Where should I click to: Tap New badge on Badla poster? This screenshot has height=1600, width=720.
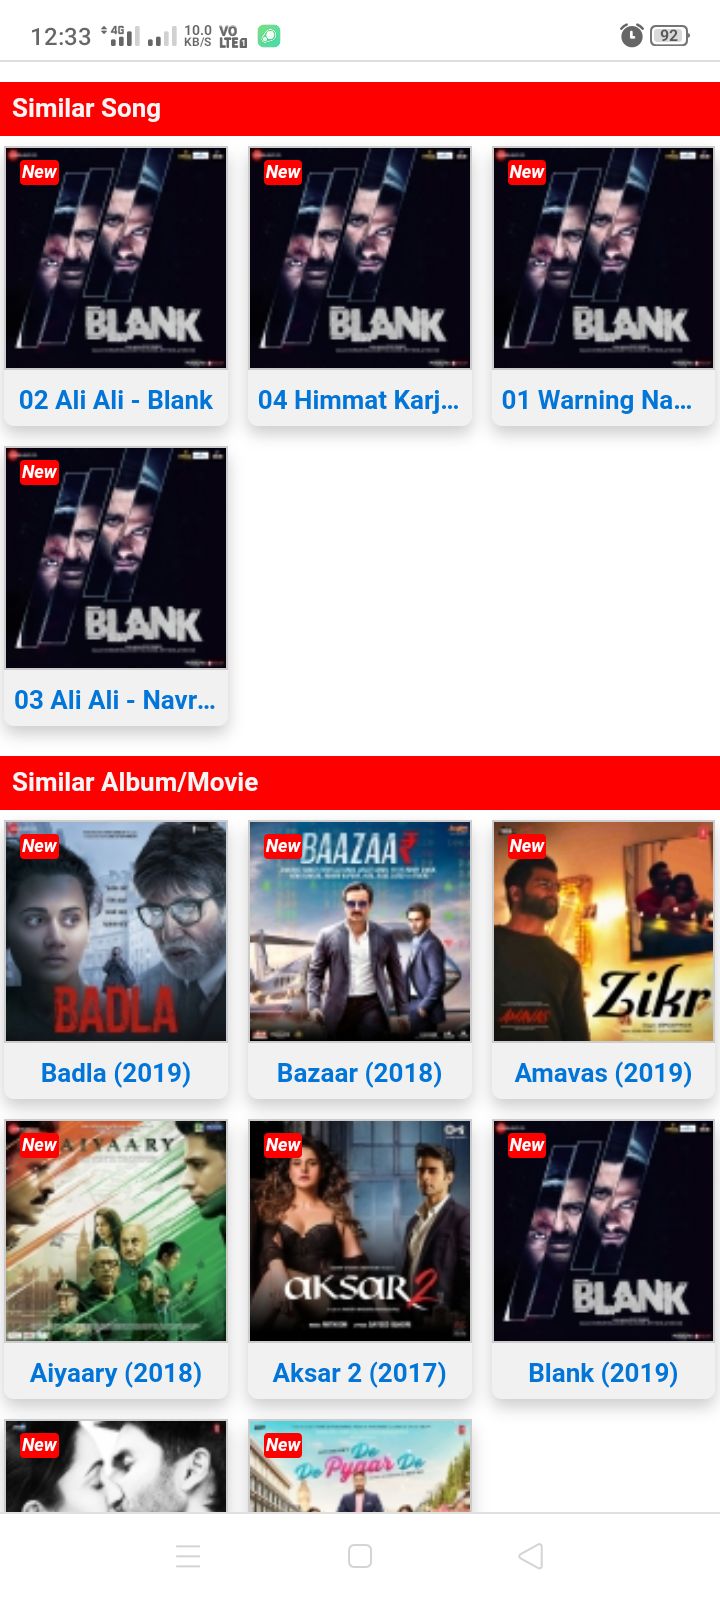pyautogui.click(x=39, y=846)
